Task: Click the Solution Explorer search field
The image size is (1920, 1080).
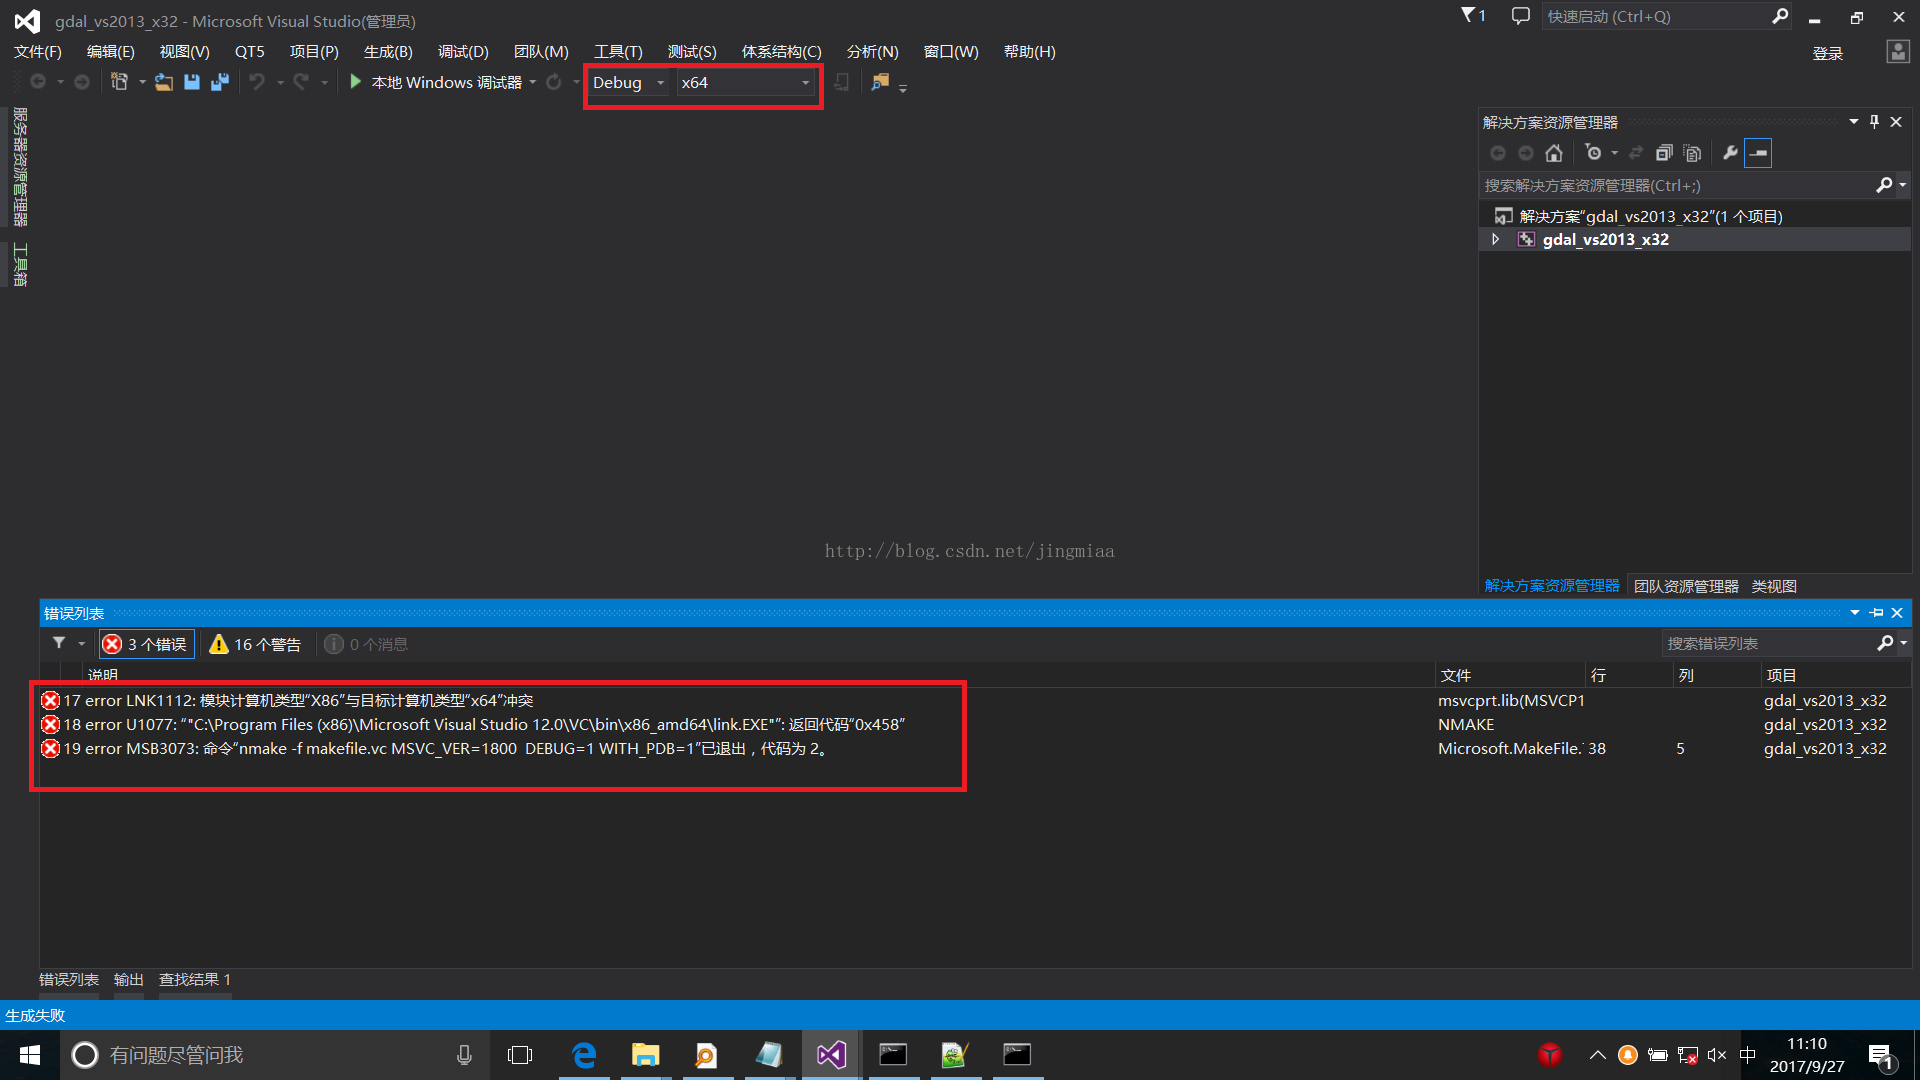Action: (x=1676, y=185)
